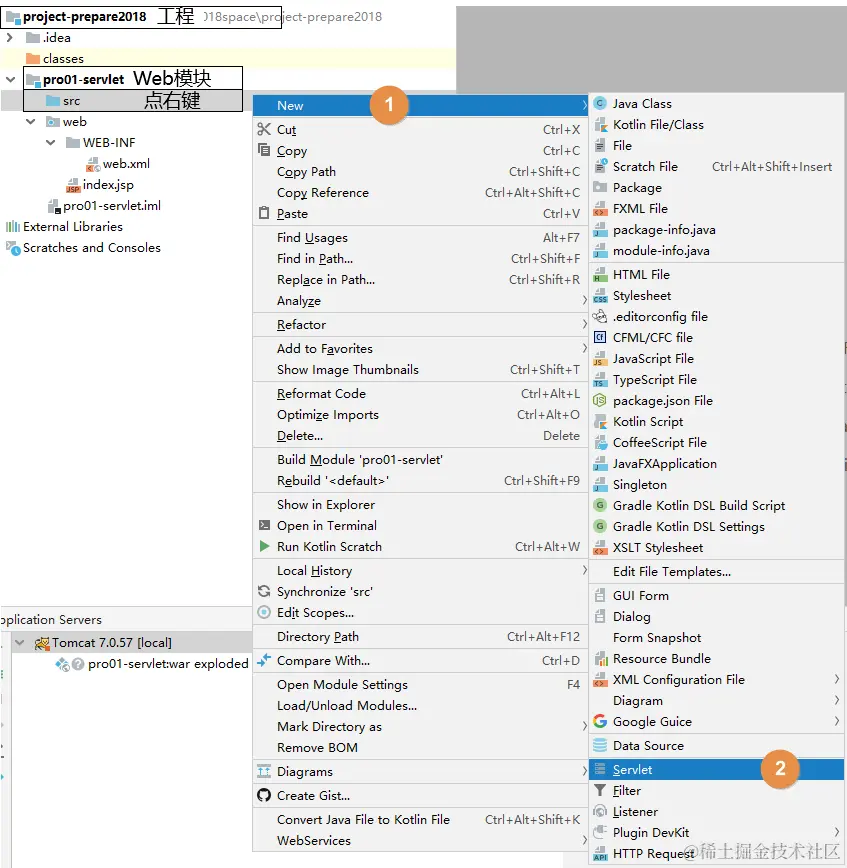Click the Stylesheet CSS icon
This screenshot has height=868, width=847.
[x=600, y=296]
